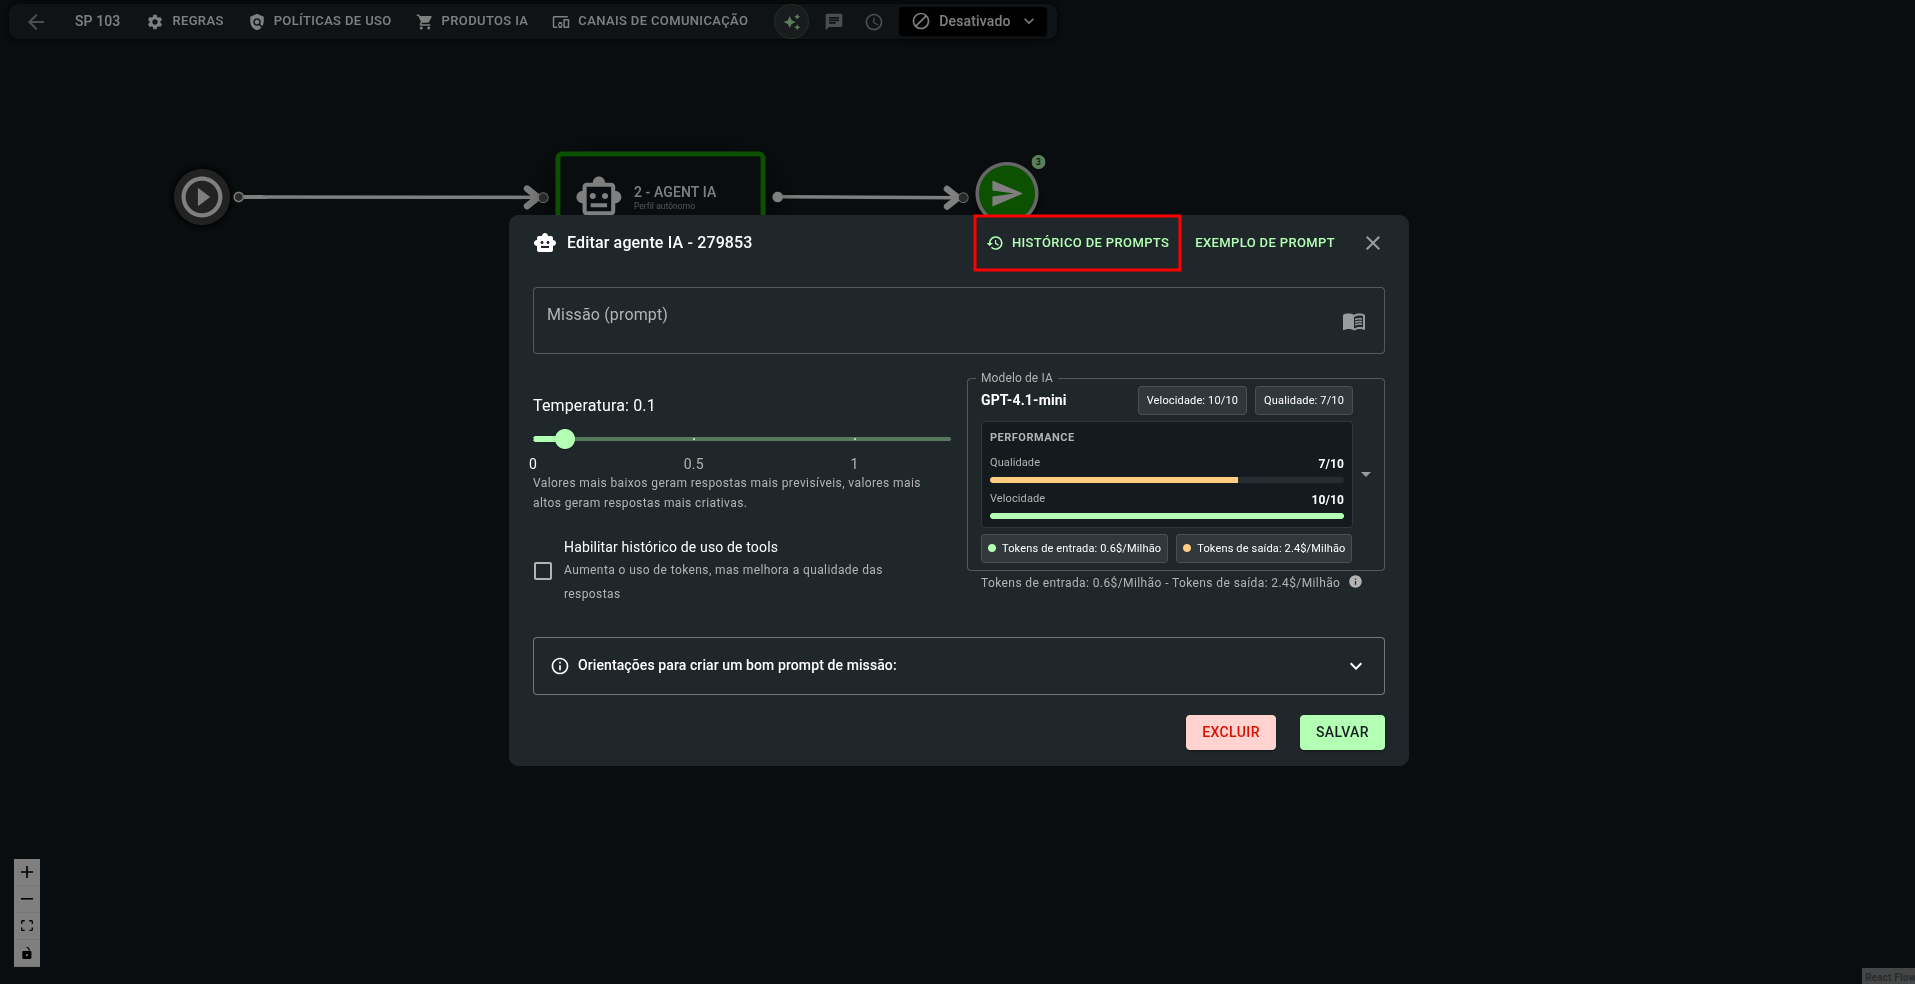Click the AI sparkle icon in toolbar
Screen dimensions: 1915x984
click(x=791, y=21)
